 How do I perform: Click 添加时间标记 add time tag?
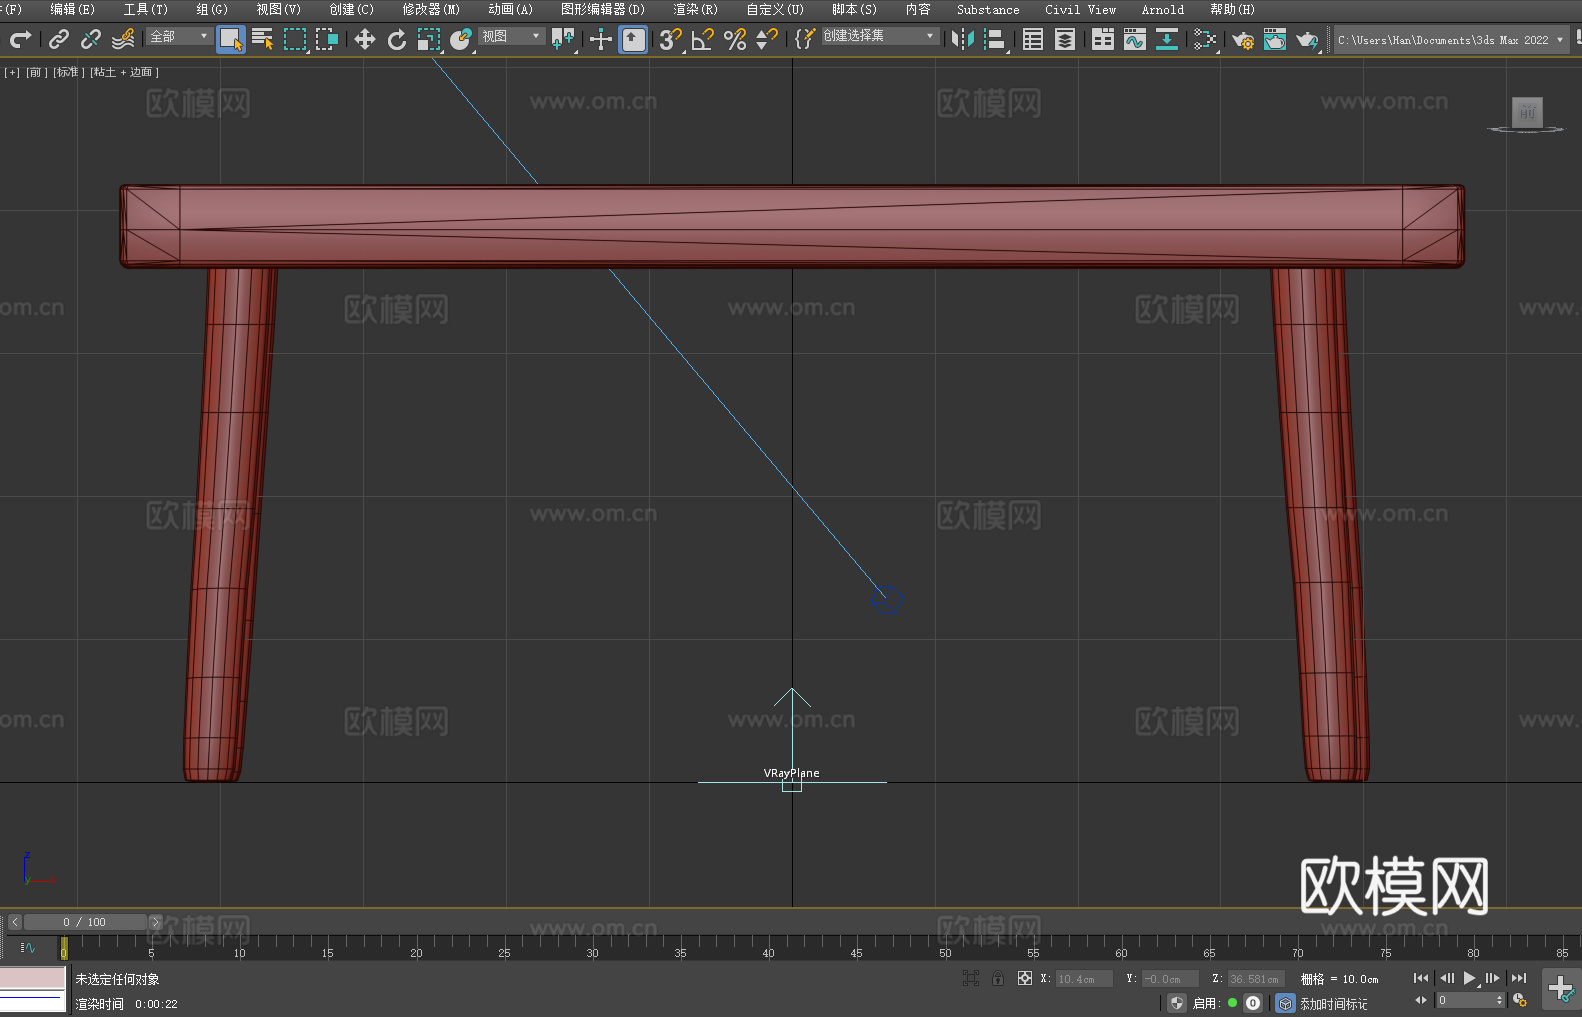(1333, 1003)
